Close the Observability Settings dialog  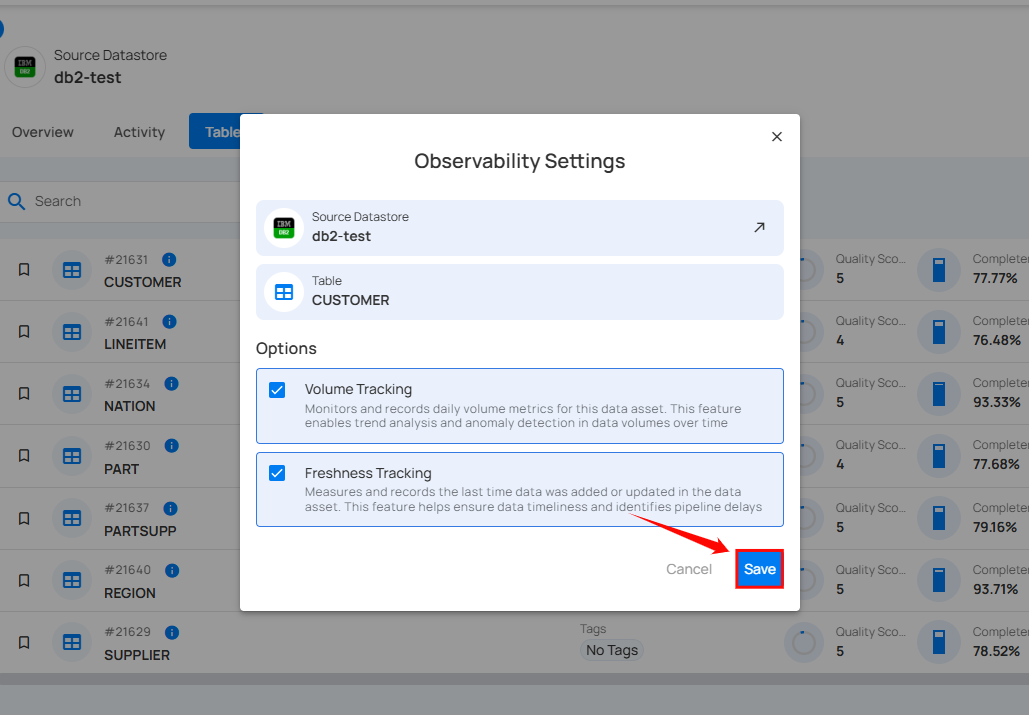point(777,137)
